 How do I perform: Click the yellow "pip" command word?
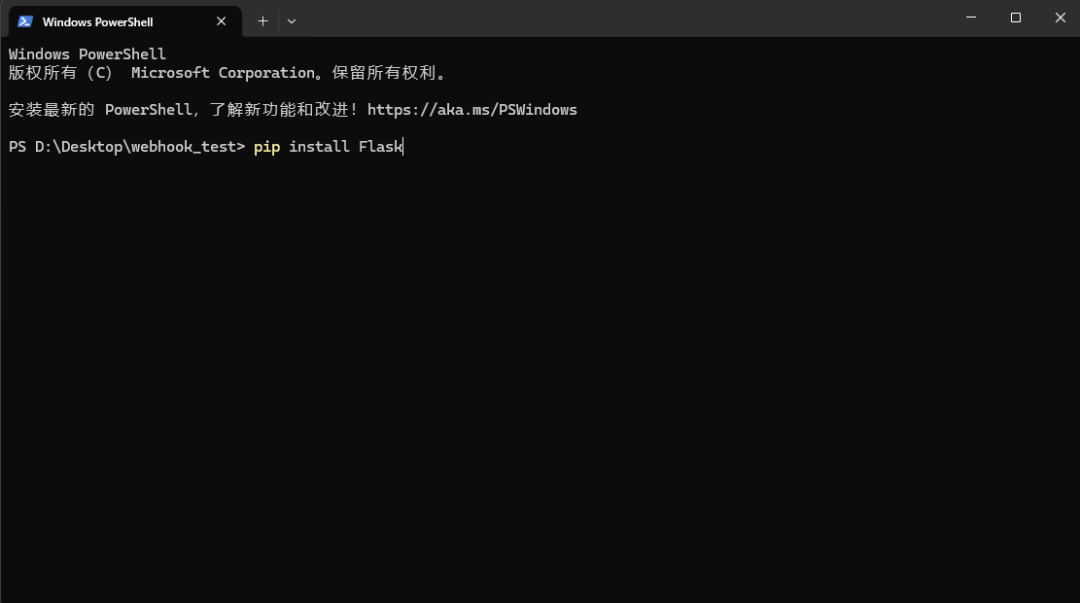266,147
